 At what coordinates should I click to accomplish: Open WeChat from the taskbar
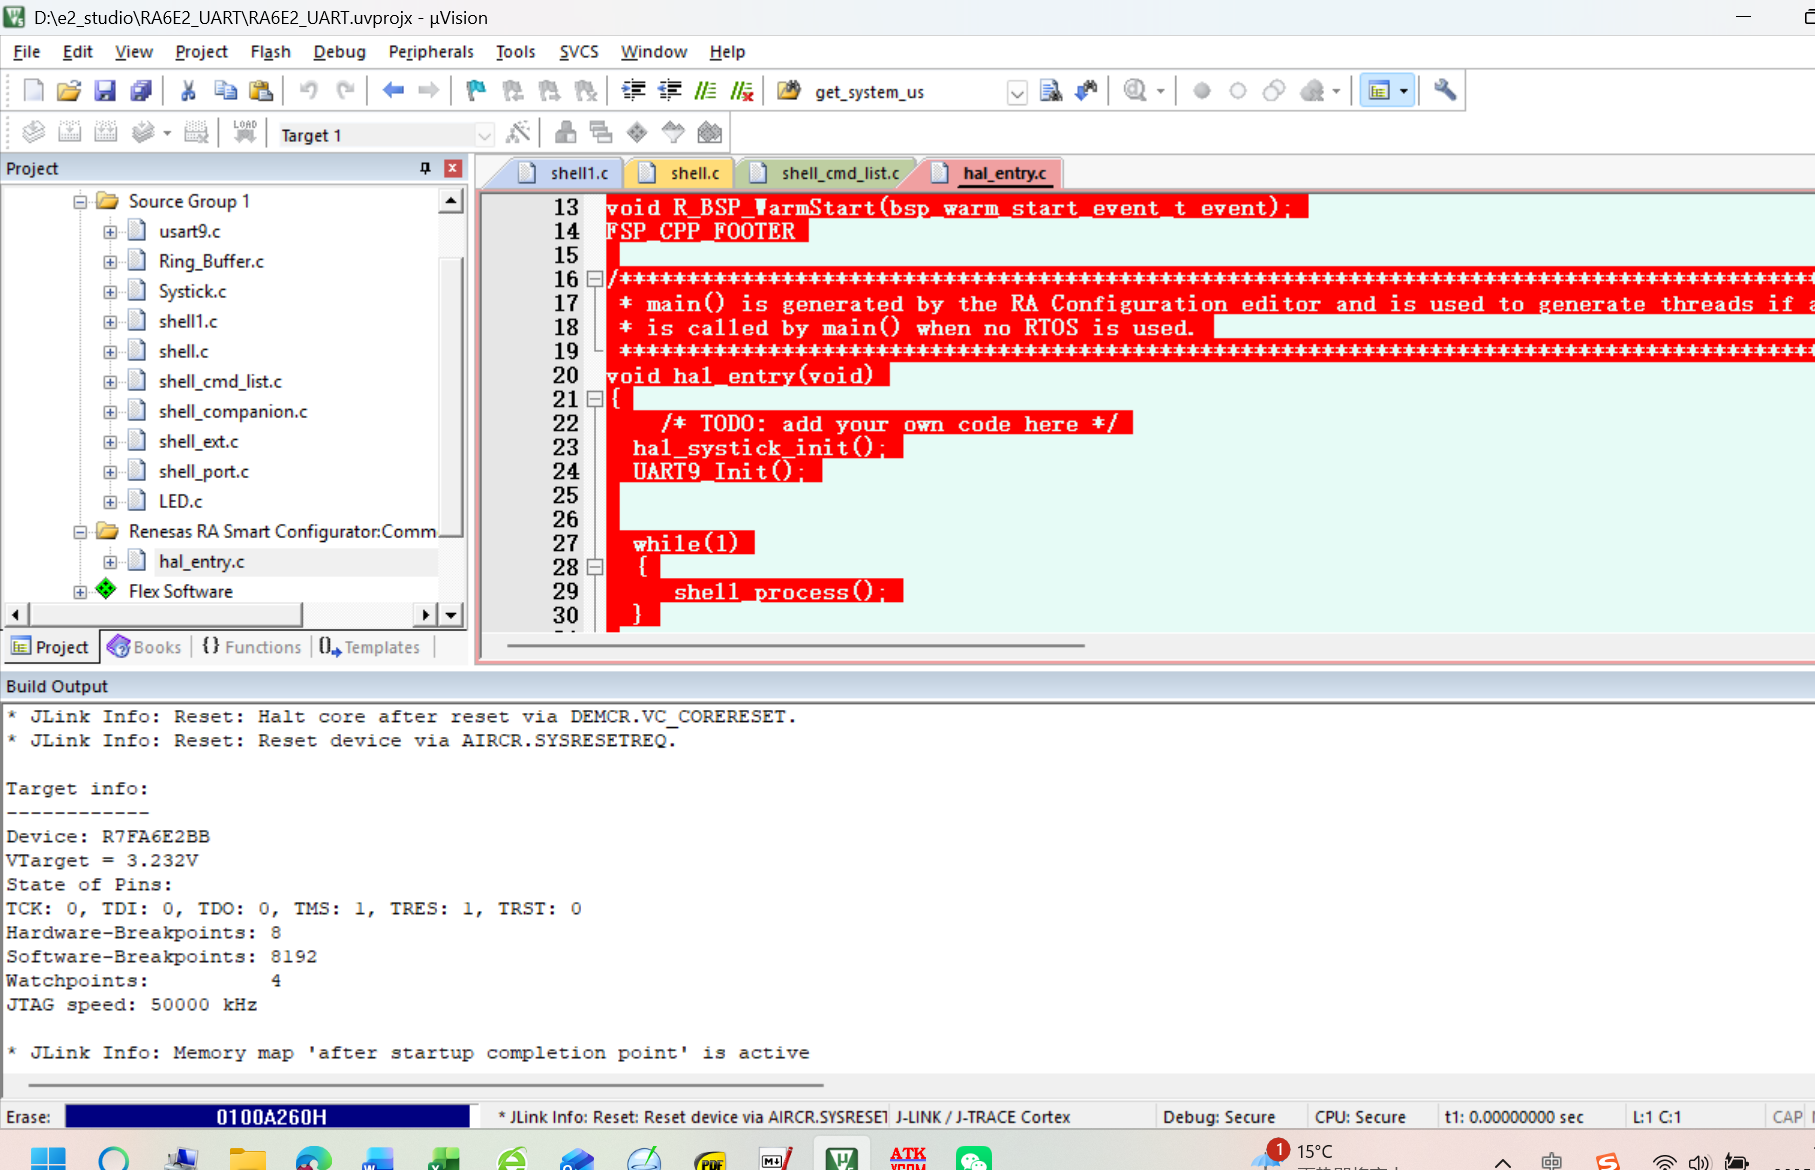tap(973, 1158)
